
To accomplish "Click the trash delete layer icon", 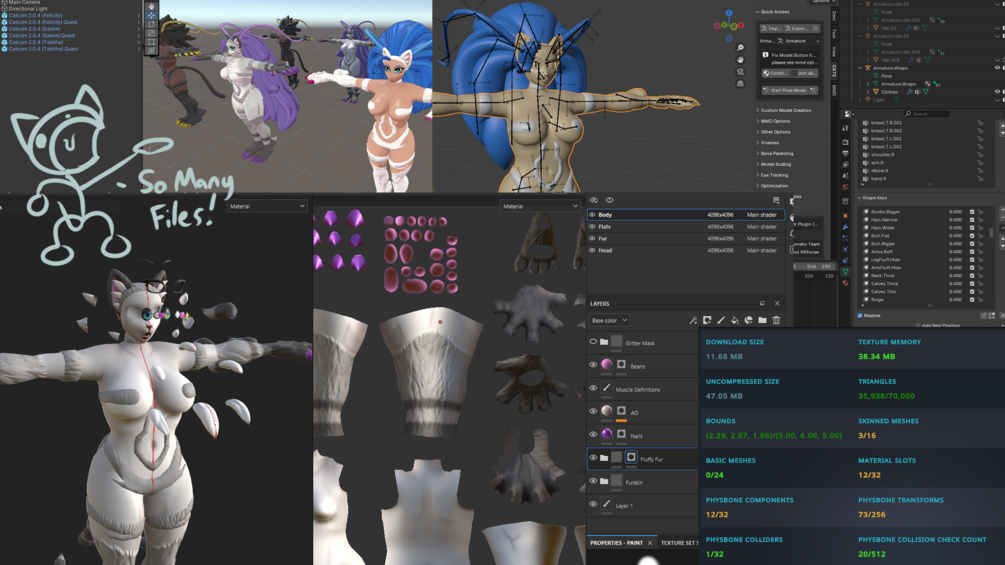I will (776, 320).
